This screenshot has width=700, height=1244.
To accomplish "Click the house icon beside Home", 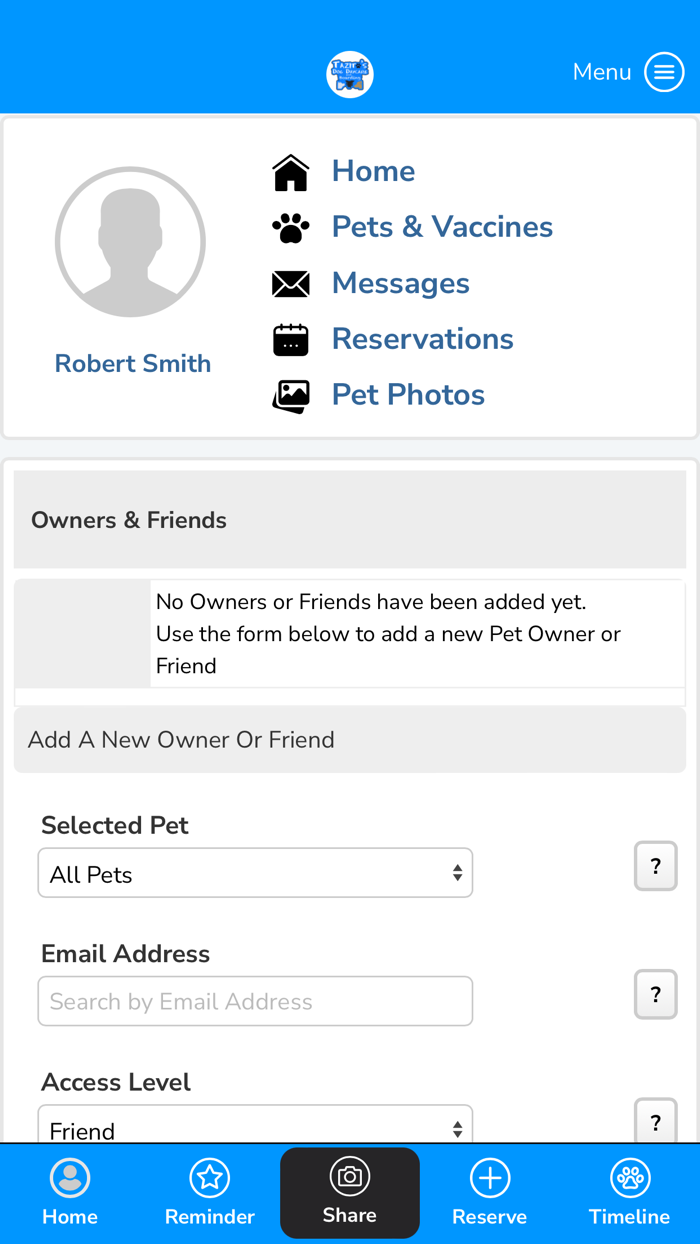I will 291,172.
